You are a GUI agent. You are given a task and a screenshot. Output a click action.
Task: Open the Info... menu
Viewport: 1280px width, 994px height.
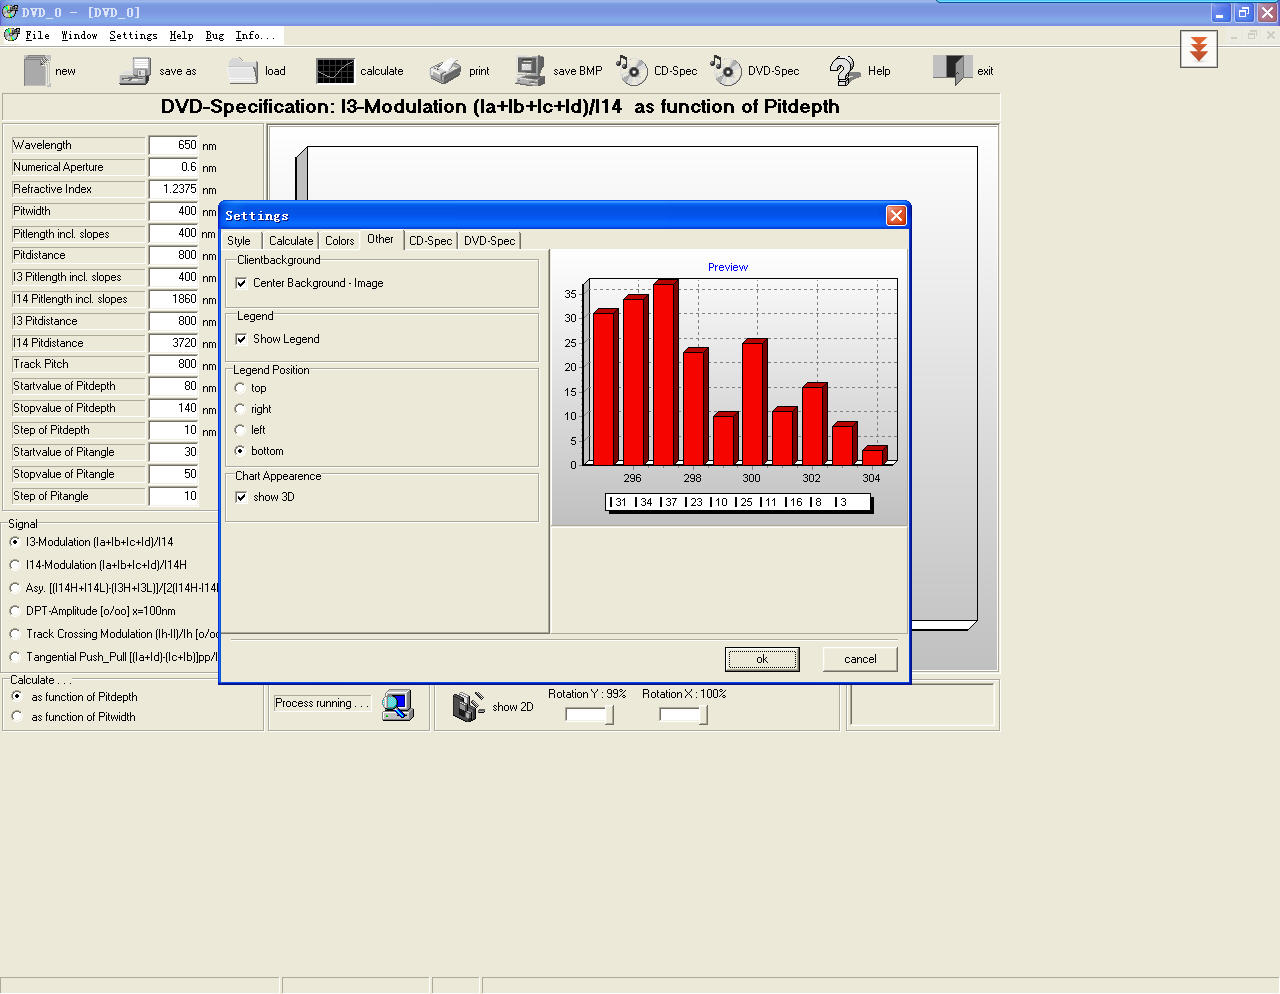pos(255,35)
